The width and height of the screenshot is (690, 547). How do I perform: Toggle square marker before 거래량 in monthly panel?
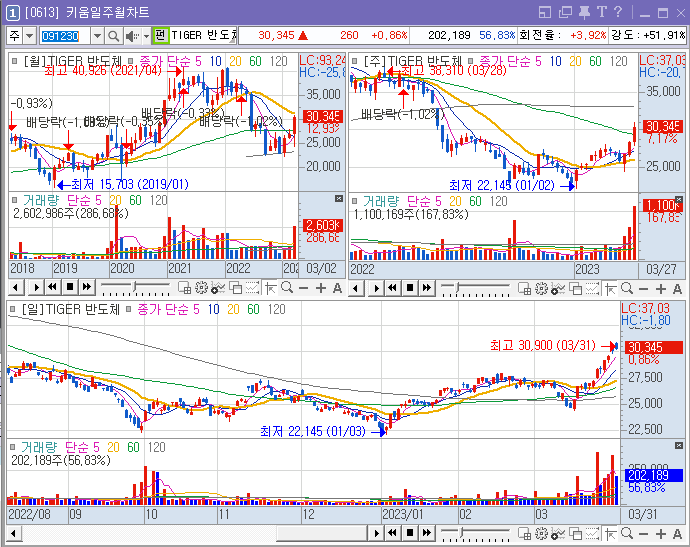tap(15, 200)
